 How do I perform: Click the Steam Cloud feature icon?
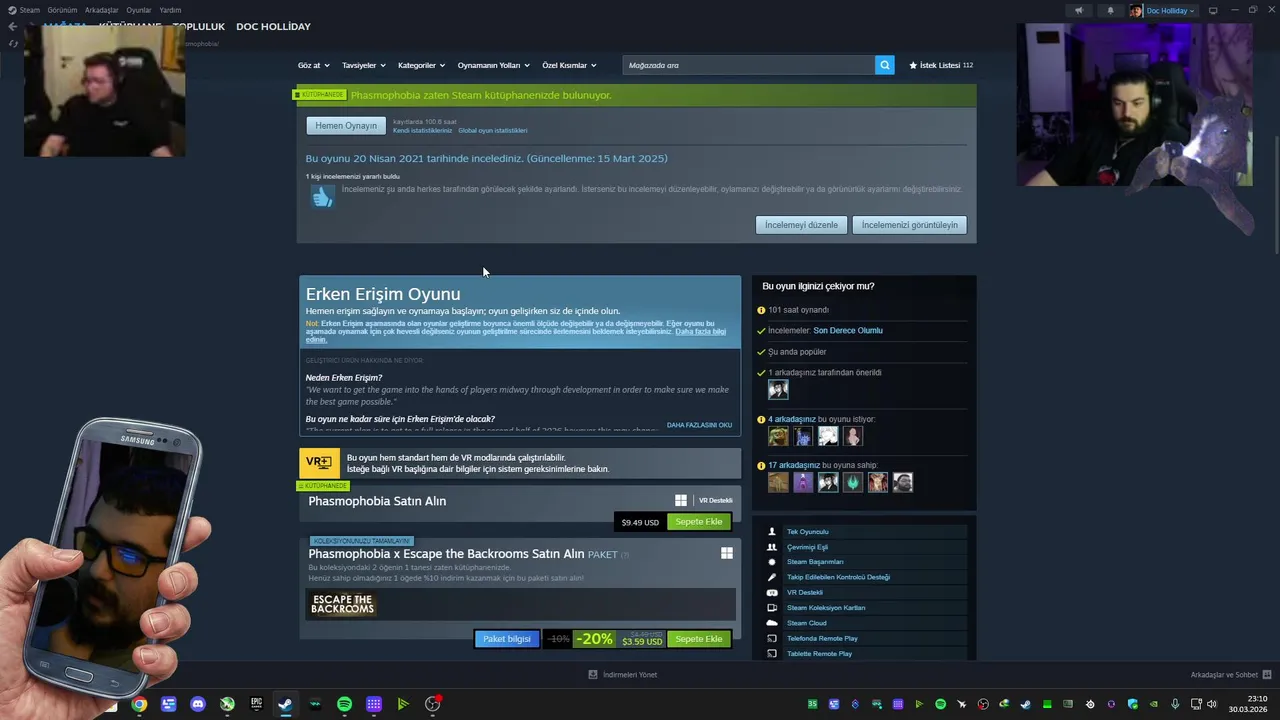771,623
